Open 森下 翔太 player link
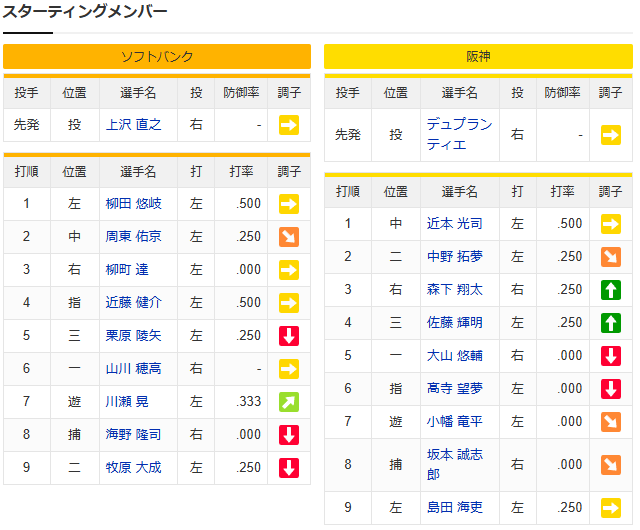The width and height of the screenshot is (640, 530). point(455,289)
